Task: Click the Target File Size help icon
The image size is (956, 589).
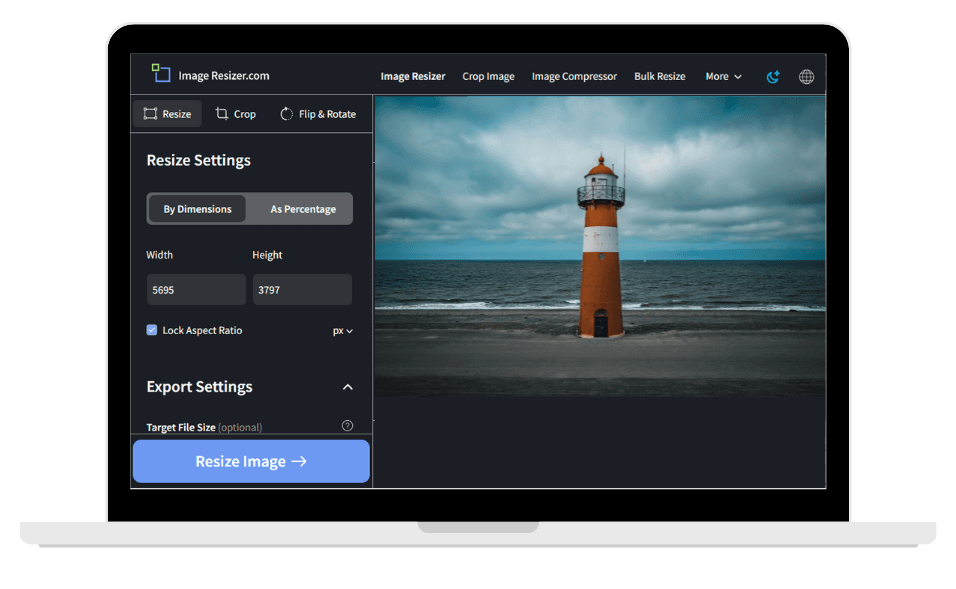Action: [347, 425]
